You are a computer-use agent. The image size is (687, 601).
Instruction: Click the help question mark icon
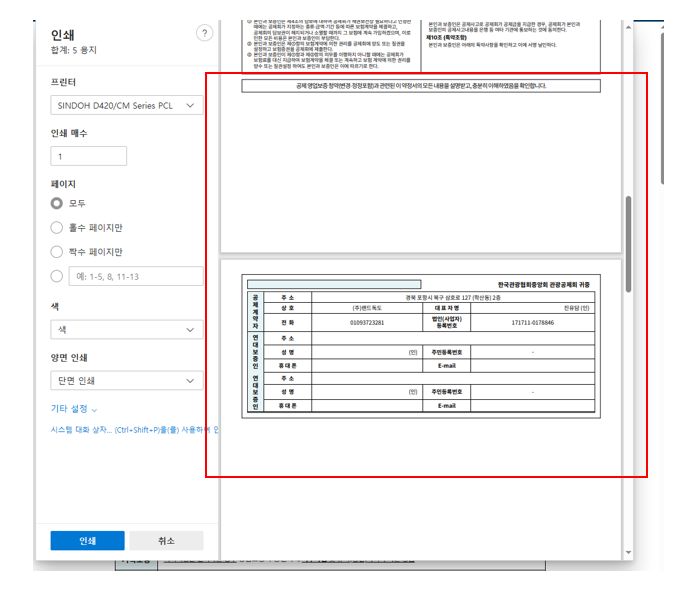pos(204,33)
